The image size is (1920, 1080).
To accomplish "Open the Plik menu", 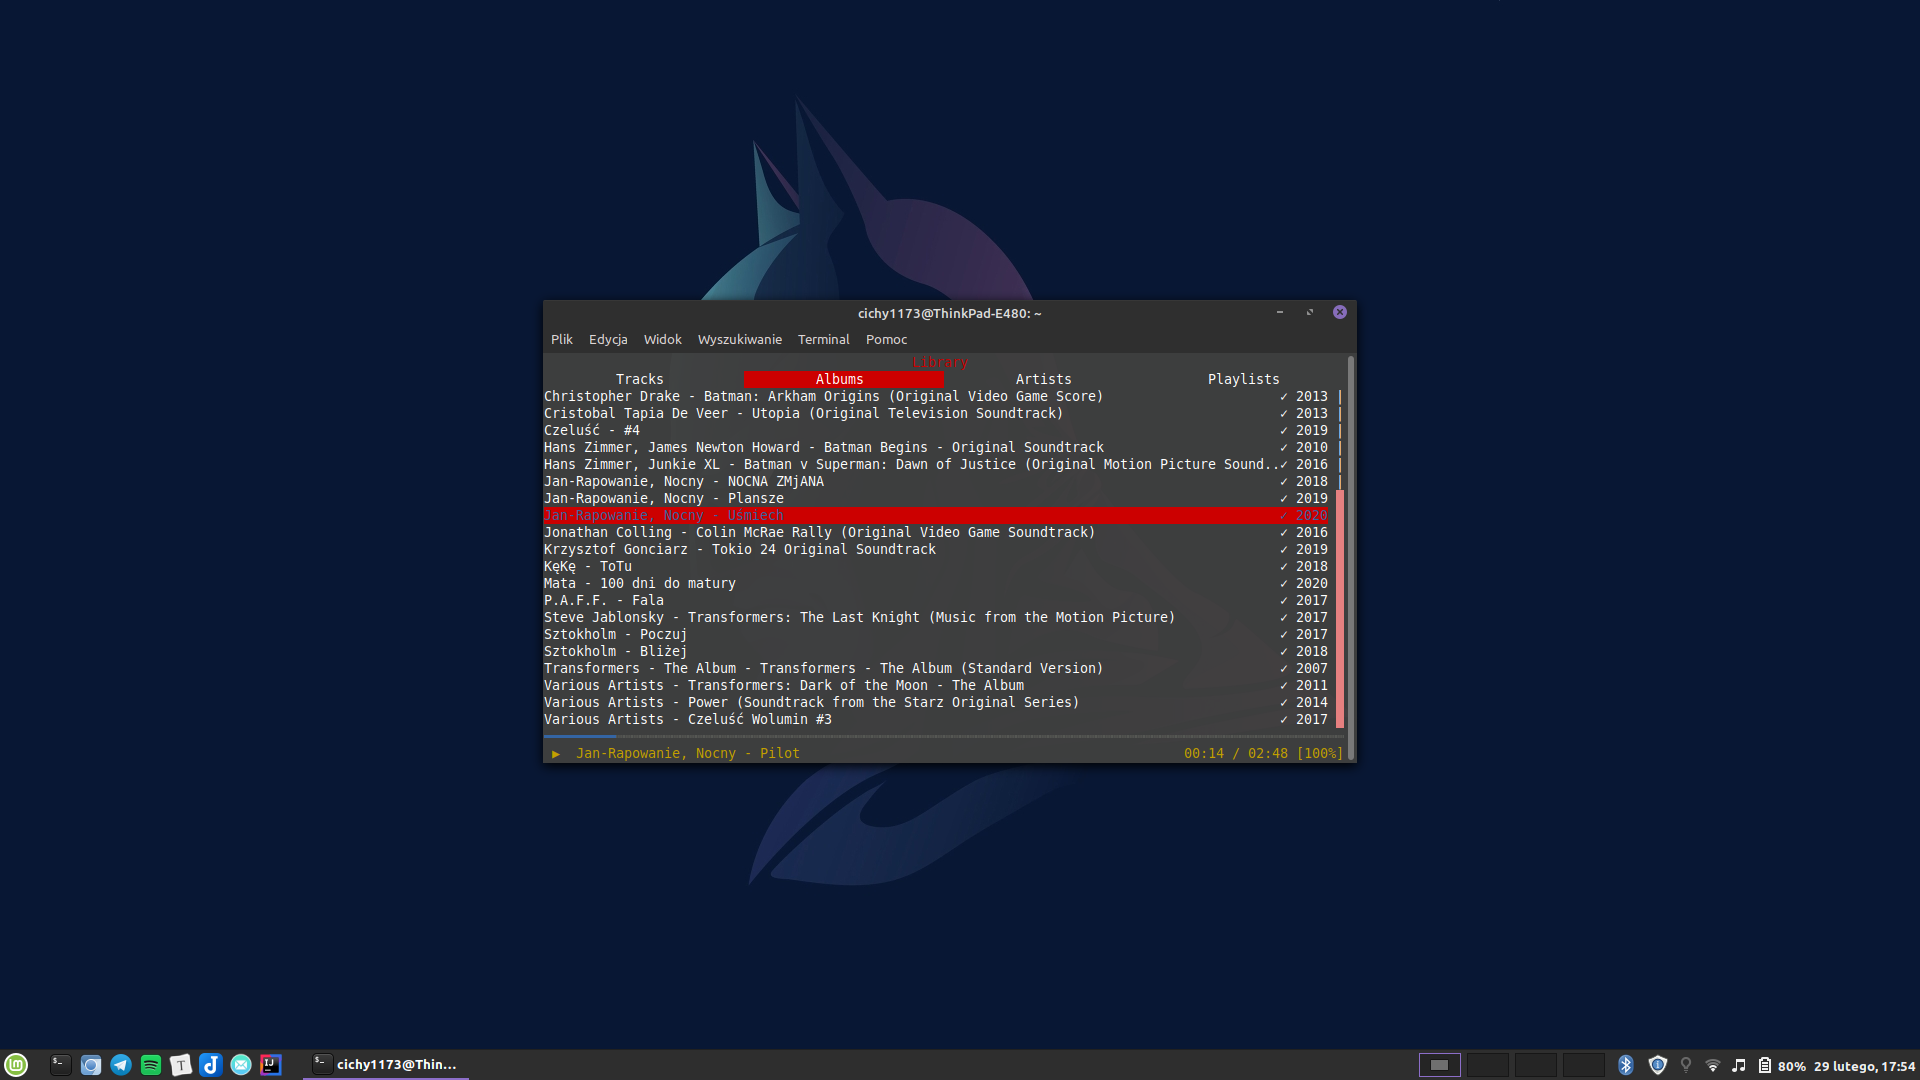I will [561, 340].
